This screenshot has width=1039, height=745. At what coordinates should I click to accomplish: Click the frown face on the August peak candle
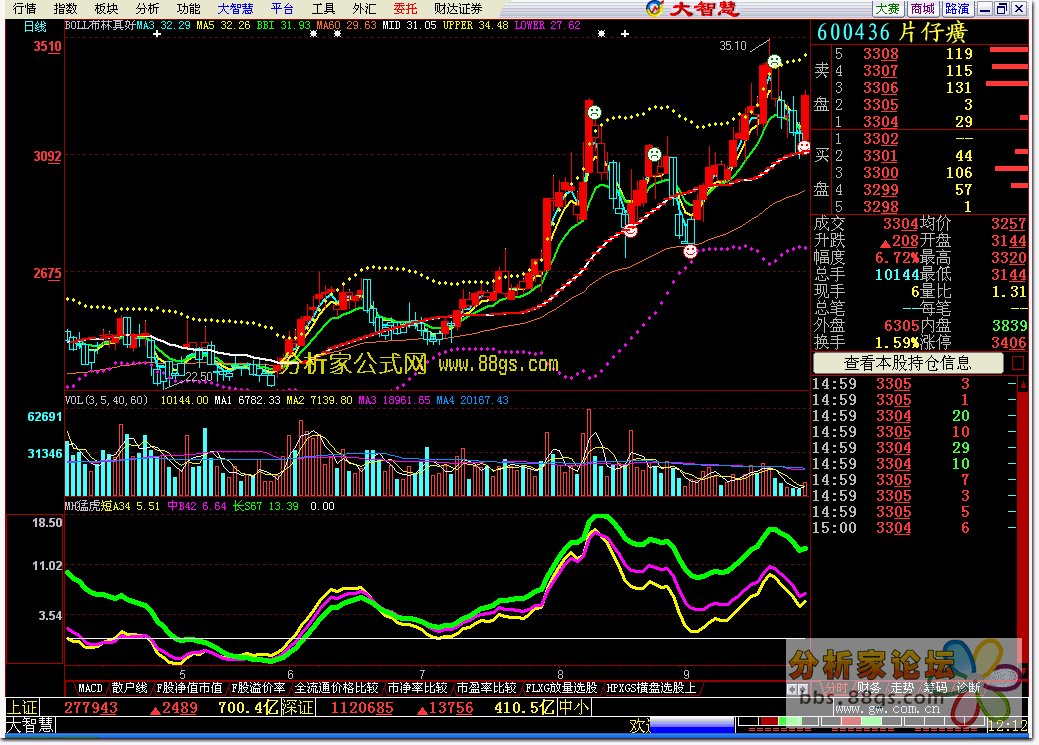[594, 113]
